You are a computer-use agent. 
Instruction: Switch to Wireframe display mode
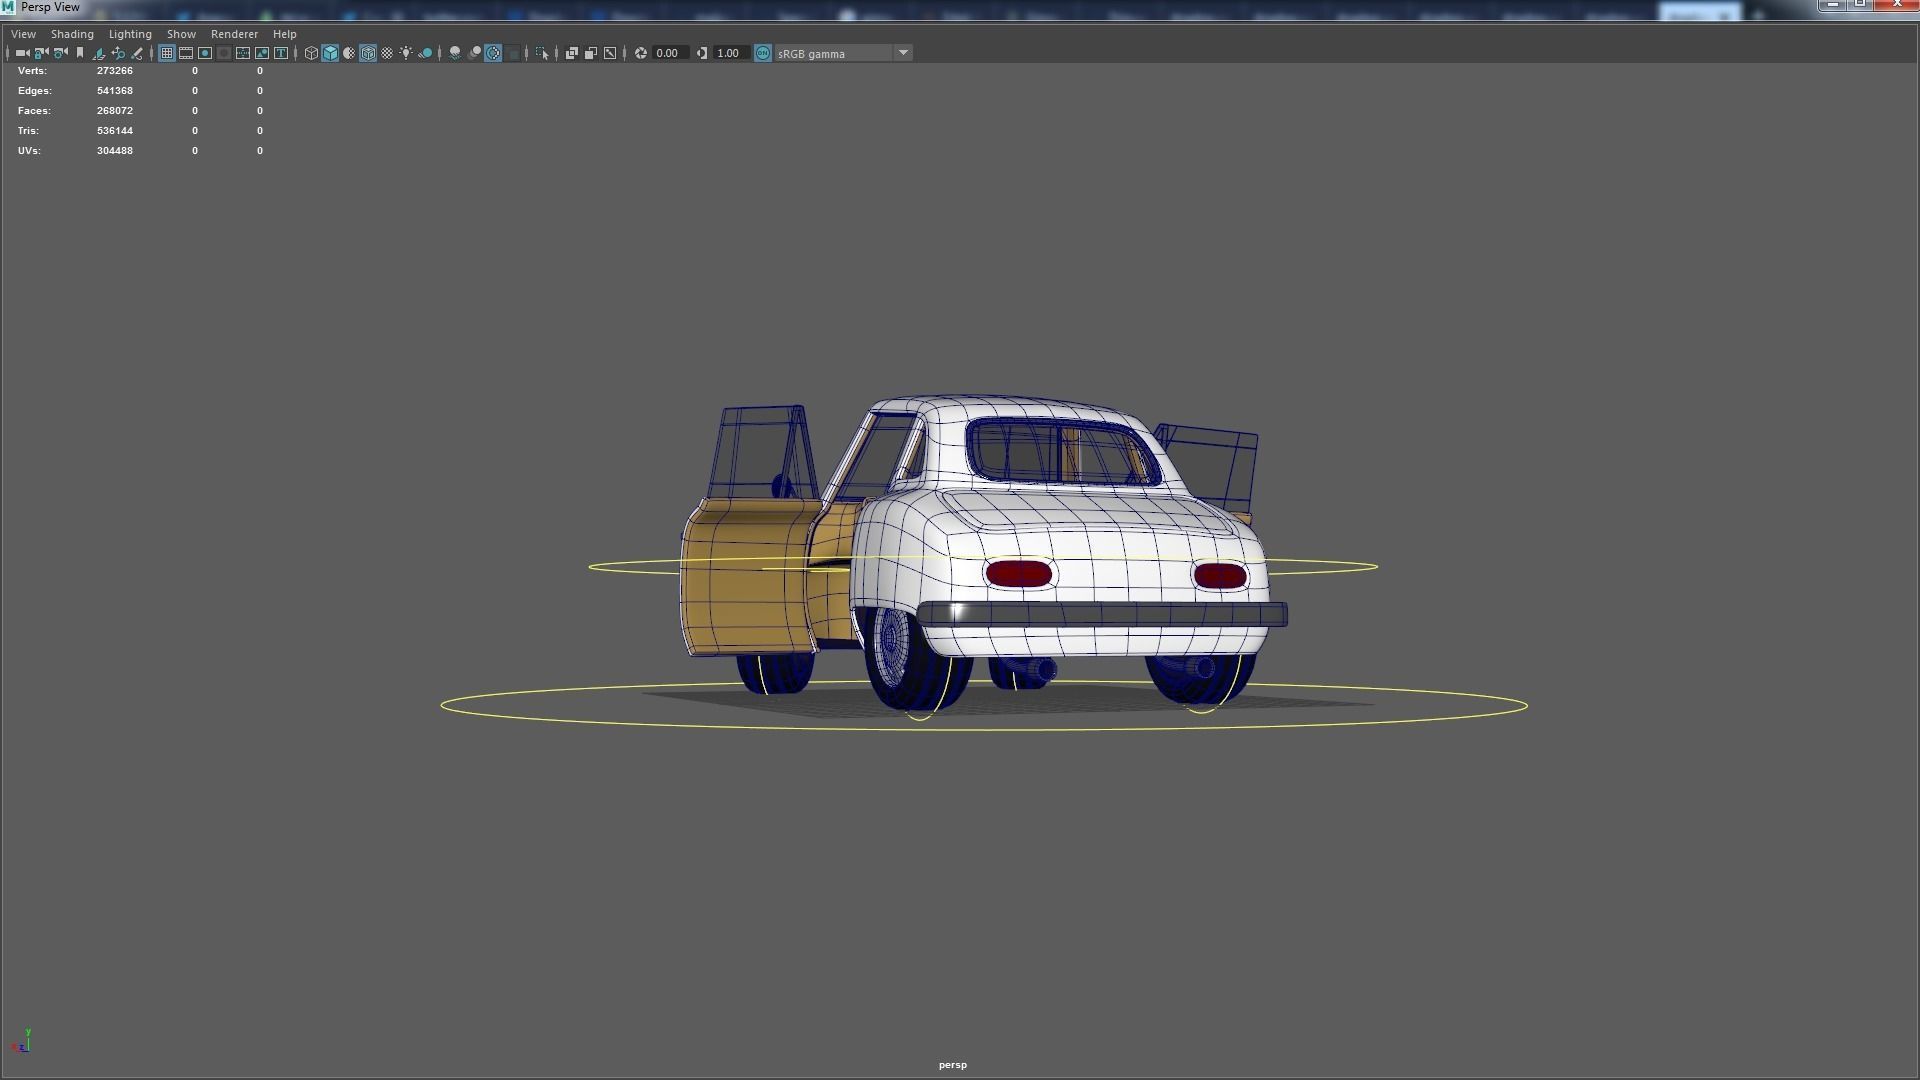point(311,53)
